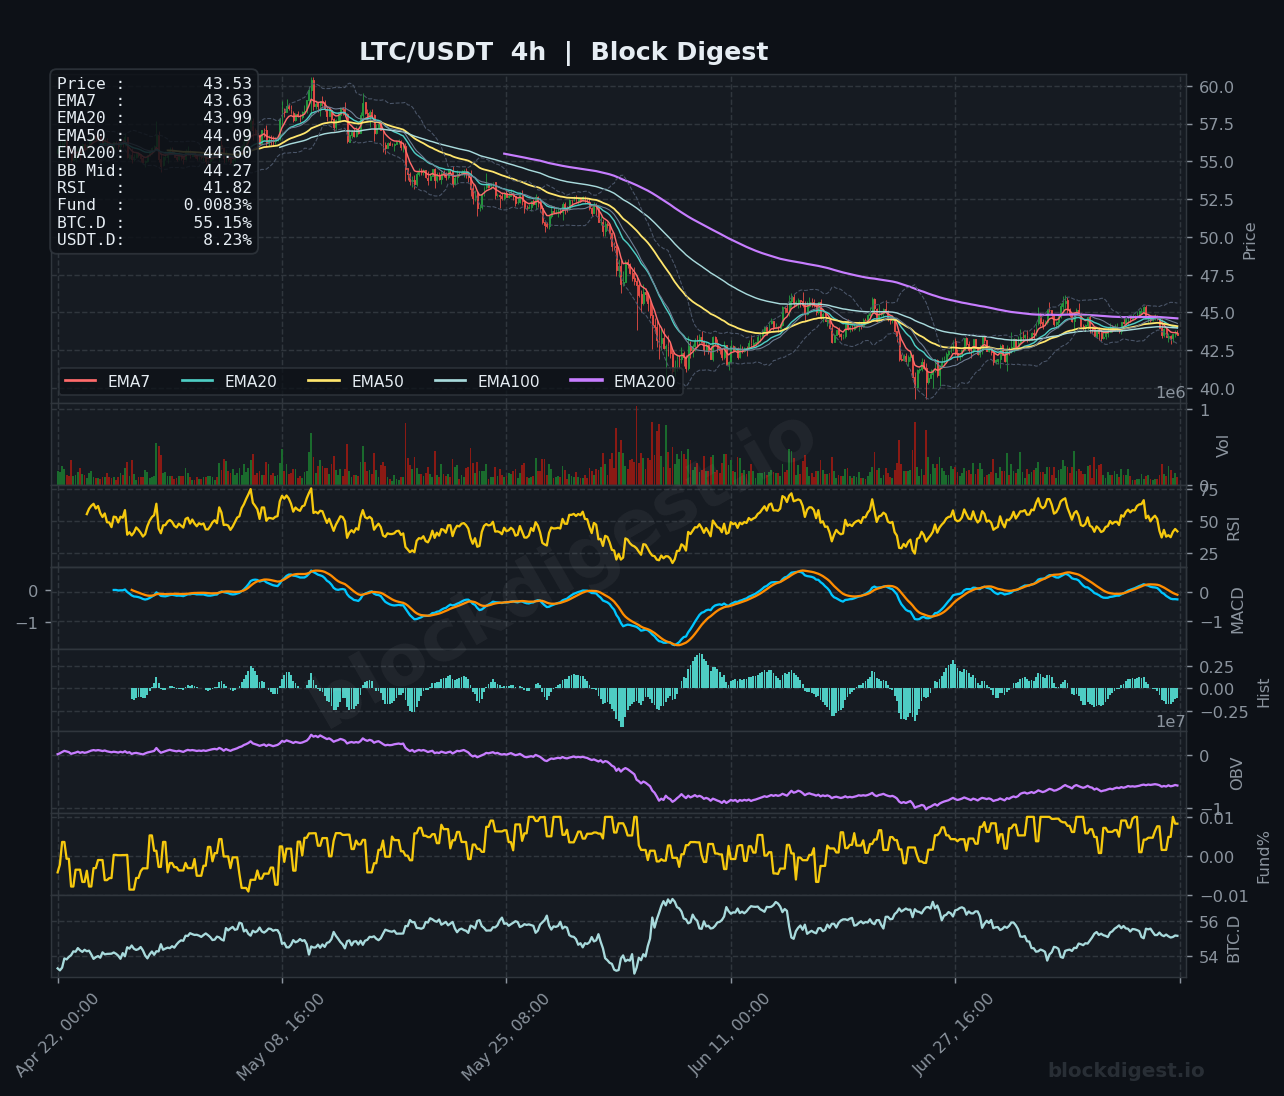Select the Fund value 0.0083%

pos(218,205)
